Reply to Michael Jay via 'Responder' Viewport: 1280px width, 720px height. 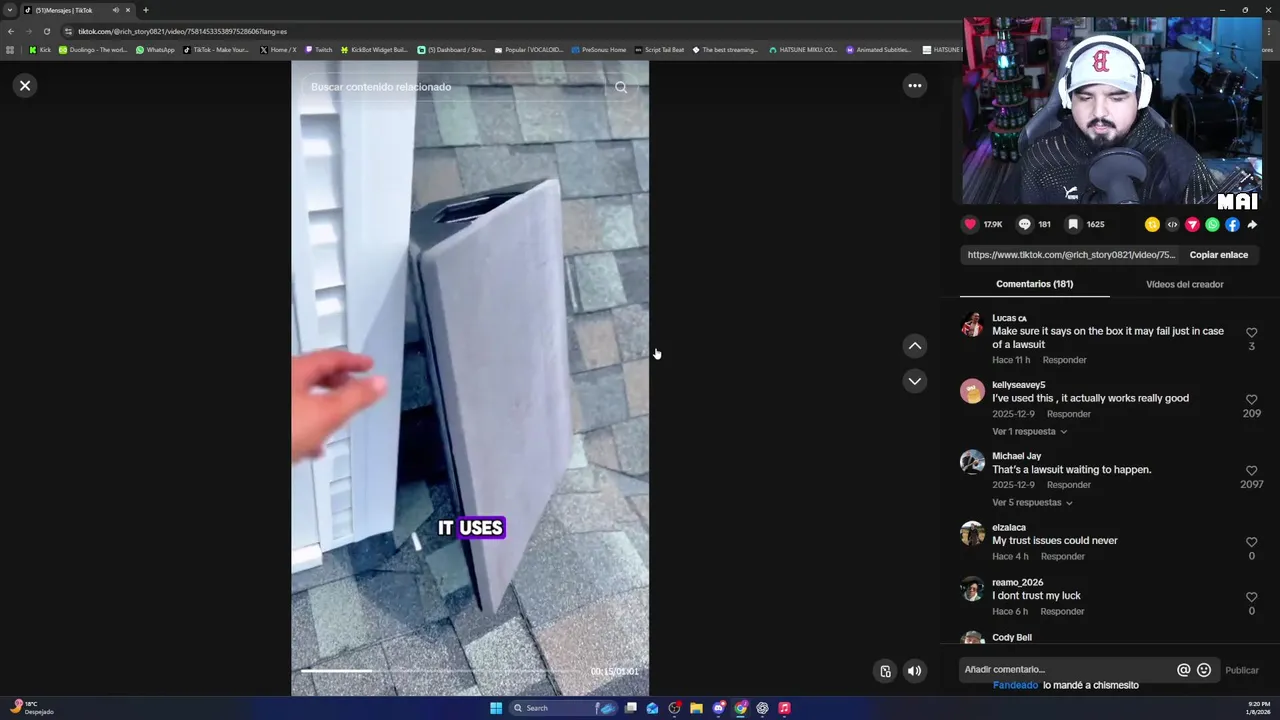pos(1069,485)
